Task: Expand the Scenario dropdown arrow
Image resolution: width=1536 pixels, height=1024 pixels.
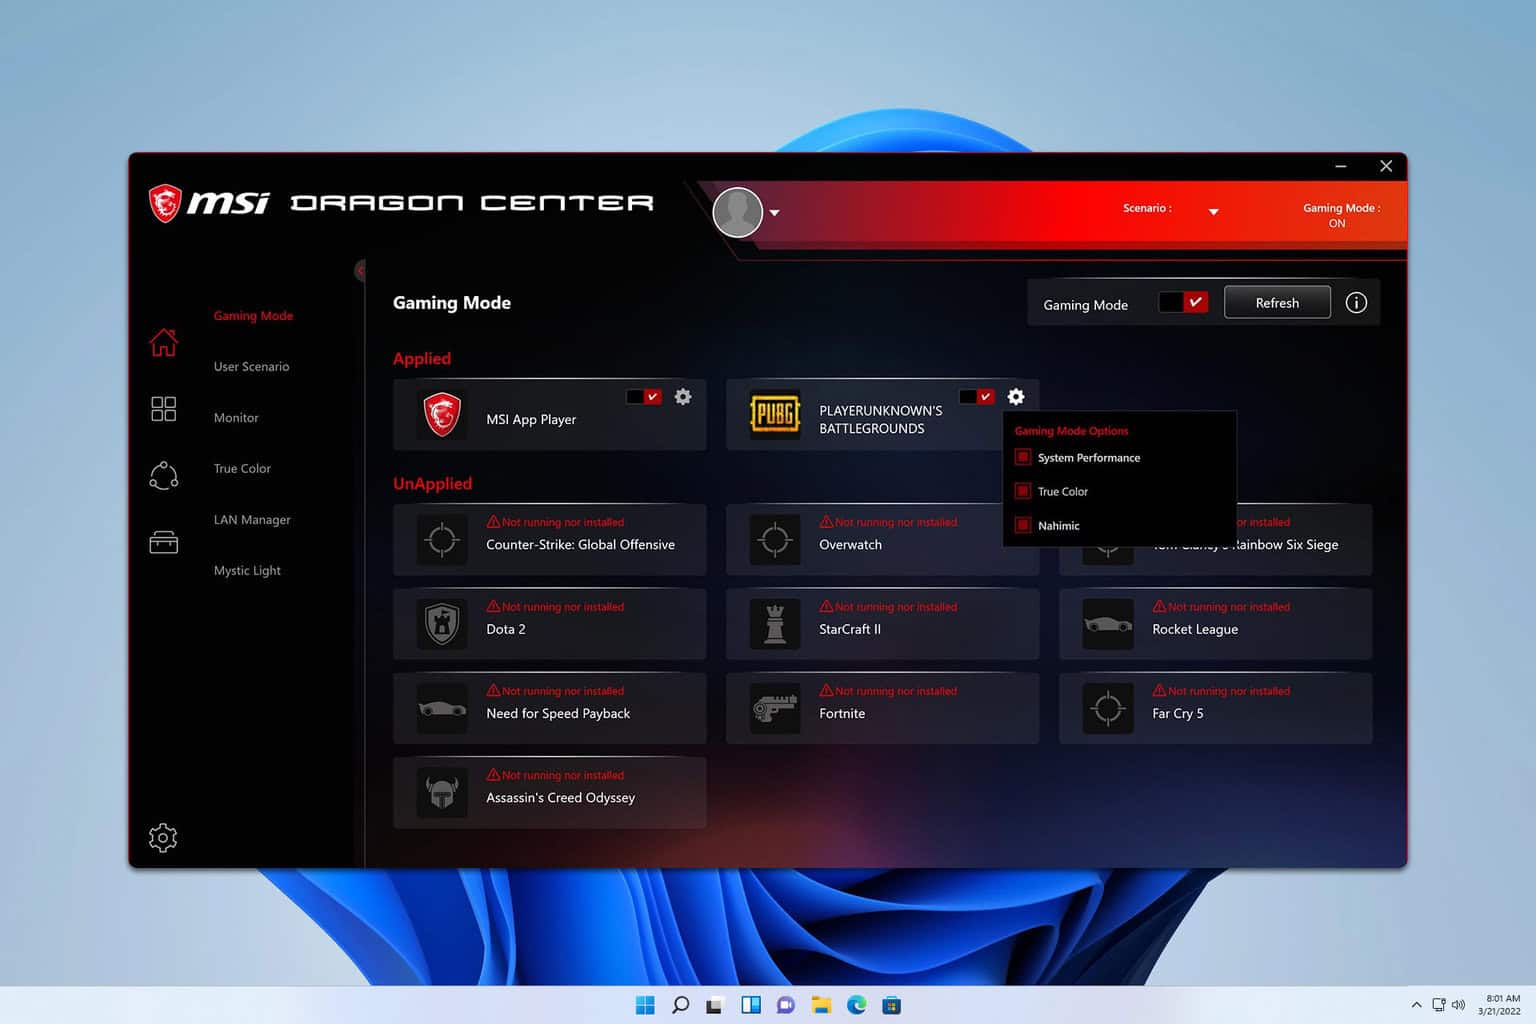Action: 1213,212
